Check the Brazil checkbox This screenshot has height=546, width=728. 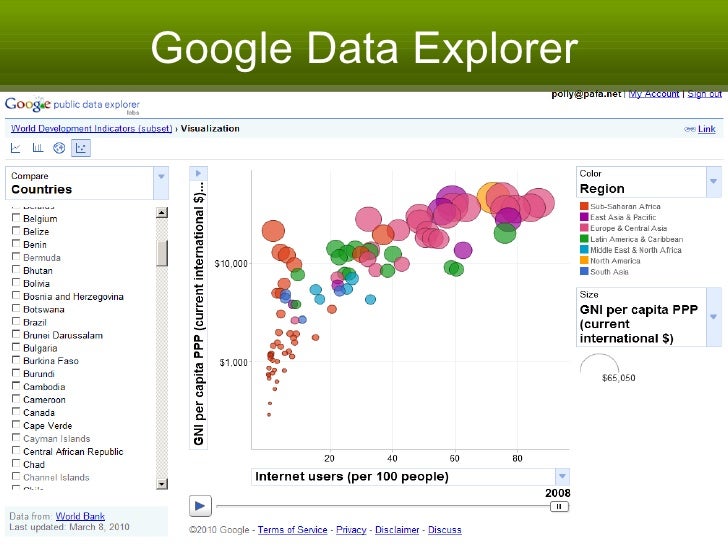[16, 321]
